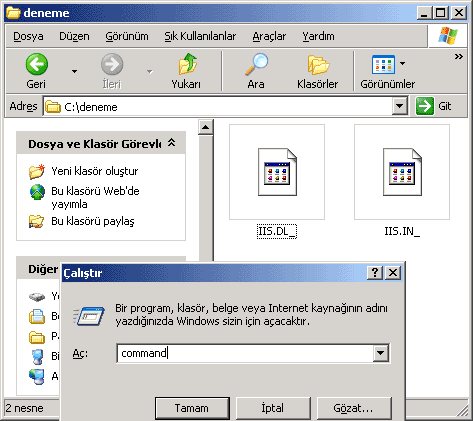473x421 pixels.
Task: Confirm the Run dialog with Tamam
Action: tap(192, 408)
